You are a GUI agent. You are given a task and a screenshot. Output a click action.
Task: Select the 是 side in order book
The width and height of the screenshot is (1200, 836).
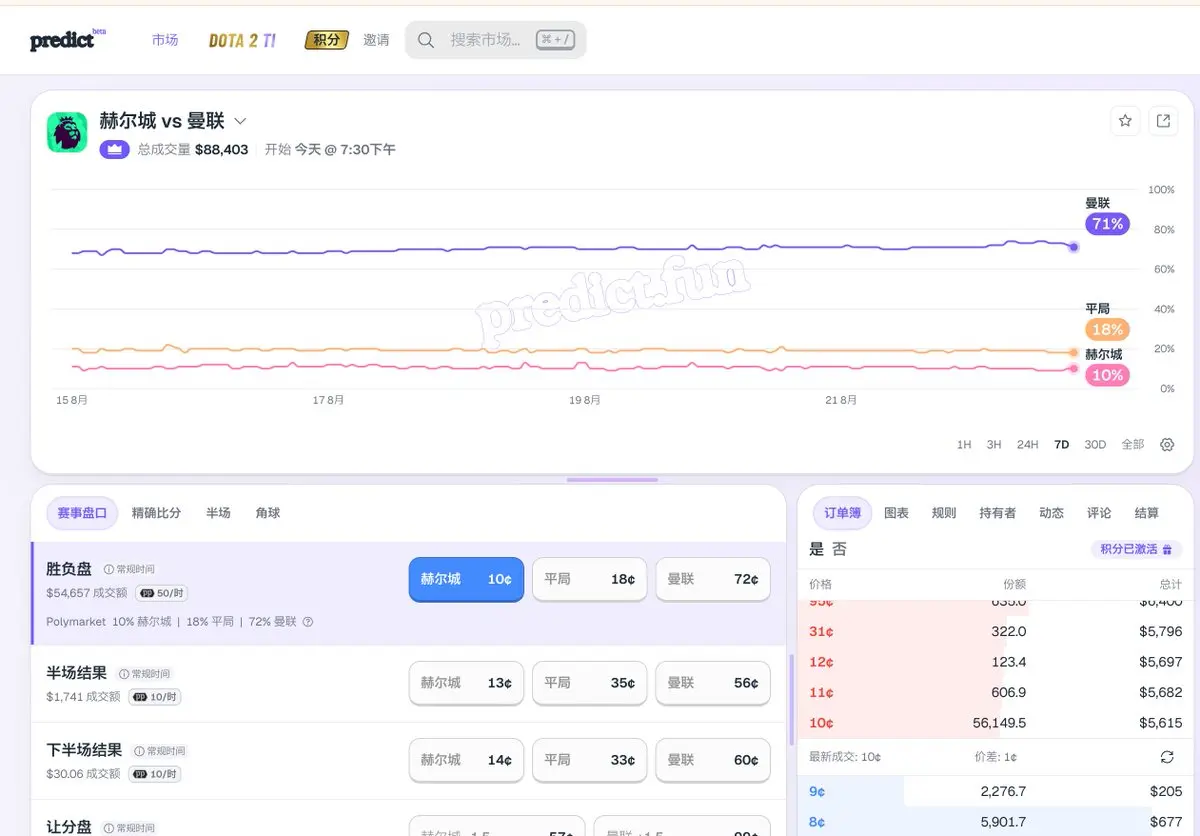(x=816, y=549)
